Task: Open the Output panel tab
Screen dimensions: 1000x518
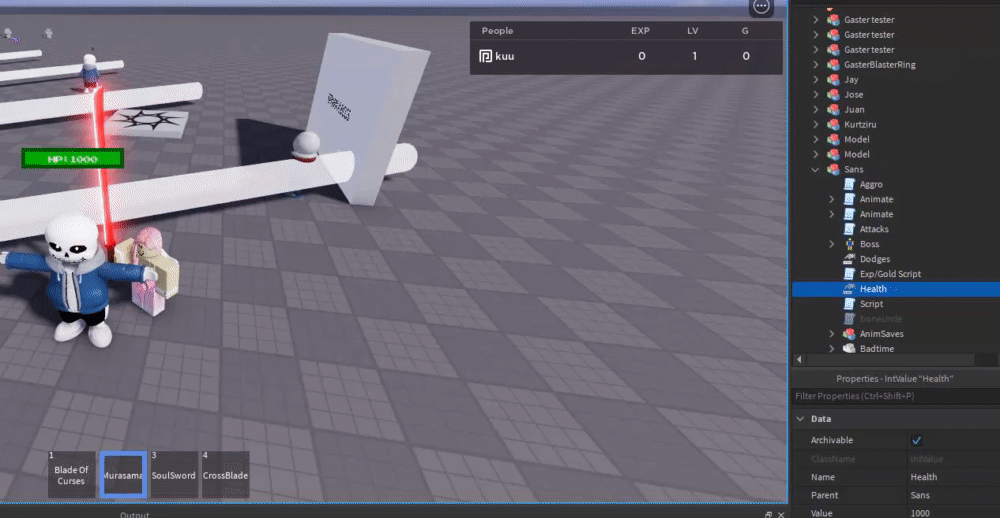Action: [135, 514]
